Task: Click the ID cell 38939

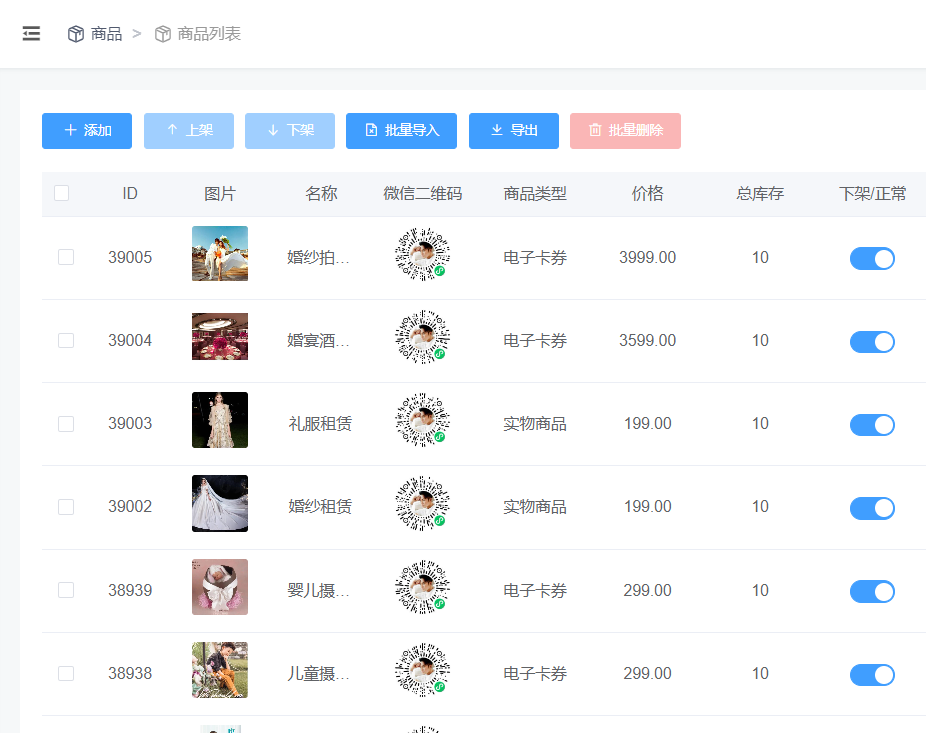Action: tap(130, 590)
